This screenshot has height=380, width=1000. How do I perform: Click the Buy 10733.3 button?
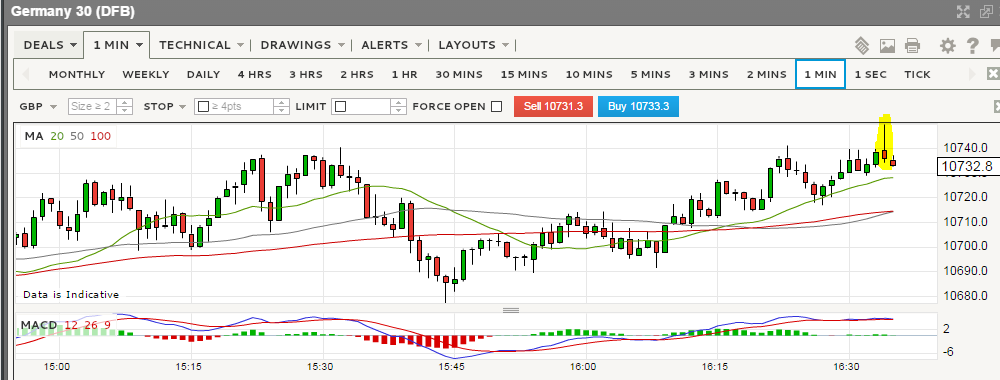pyautogui.click(x=638, y=106)
